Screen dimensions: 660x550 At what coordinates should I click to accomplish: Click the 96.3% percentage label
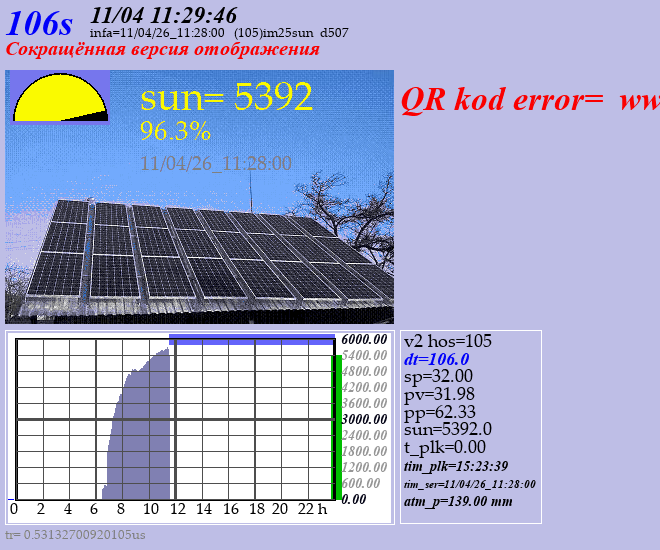175,131
